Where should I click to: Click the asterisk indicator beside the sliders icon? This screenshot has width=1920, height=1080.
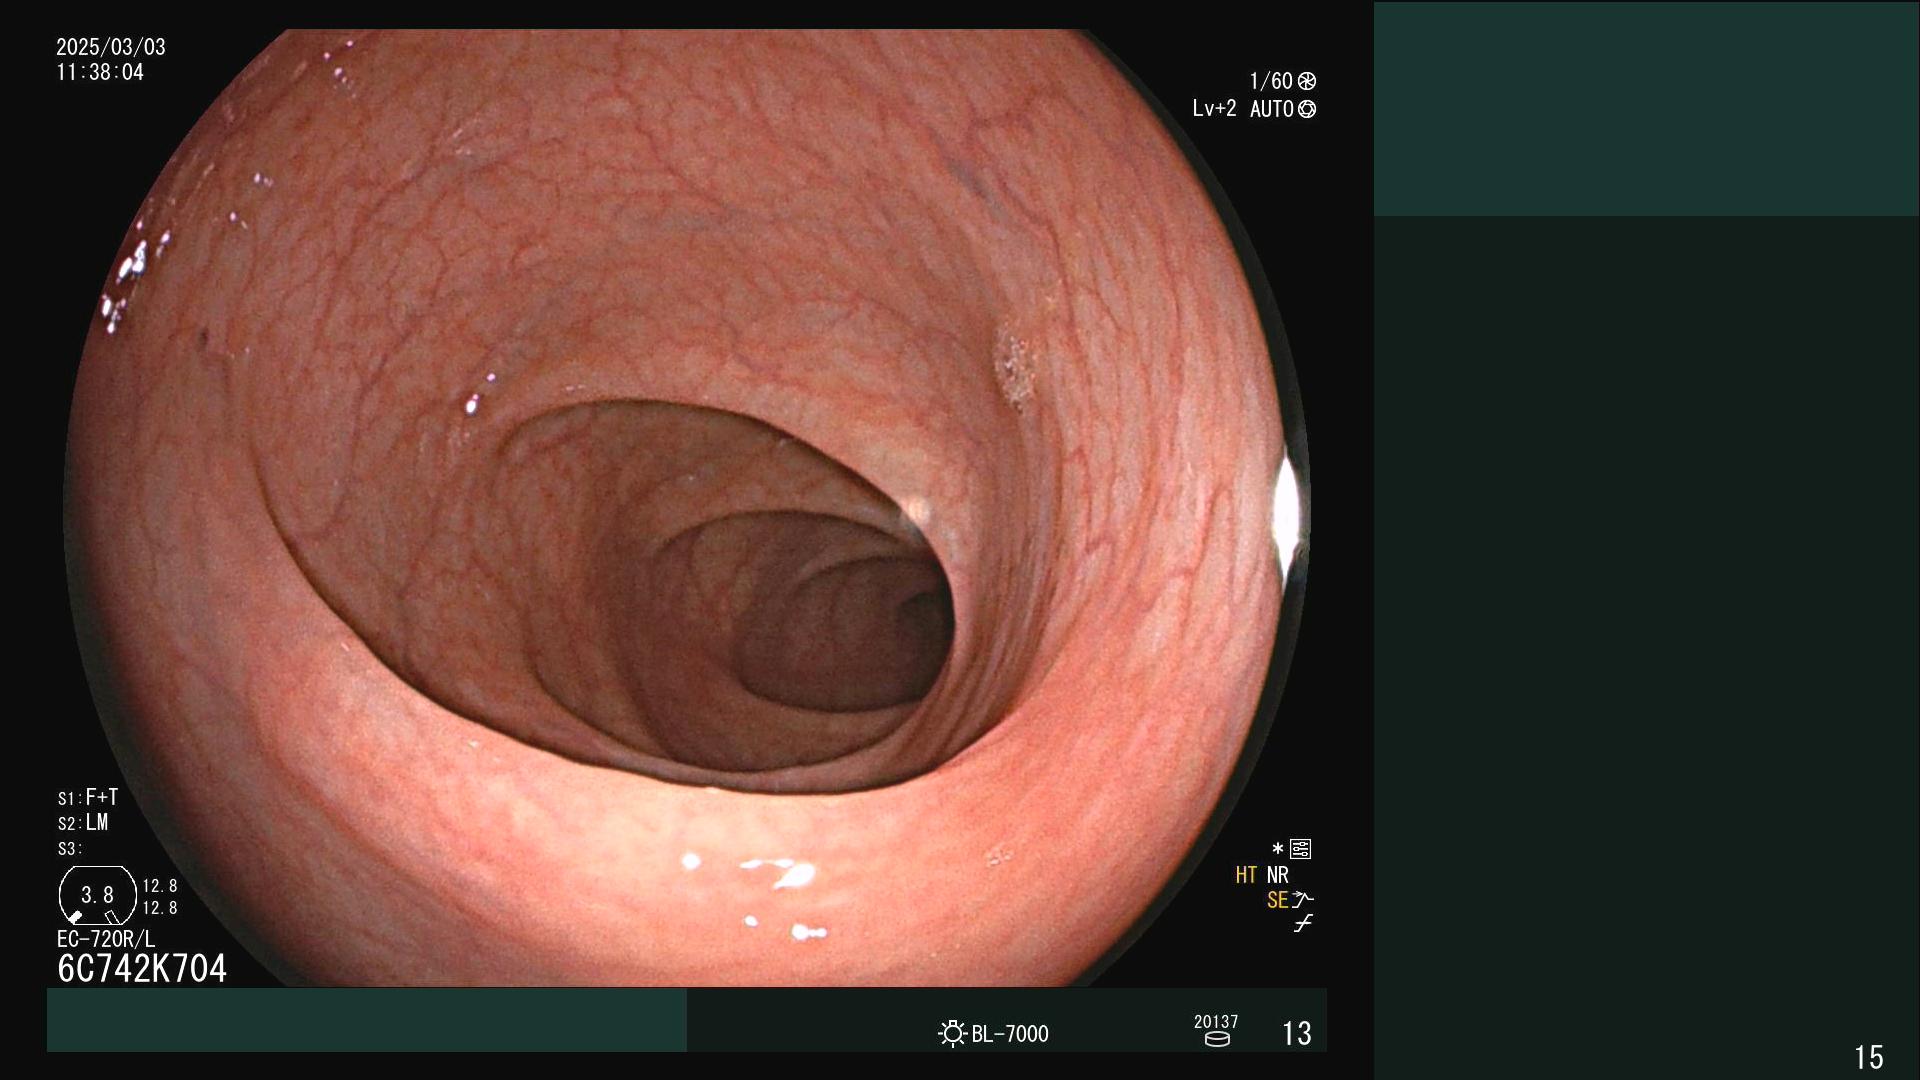click(x=1277, y=849)
